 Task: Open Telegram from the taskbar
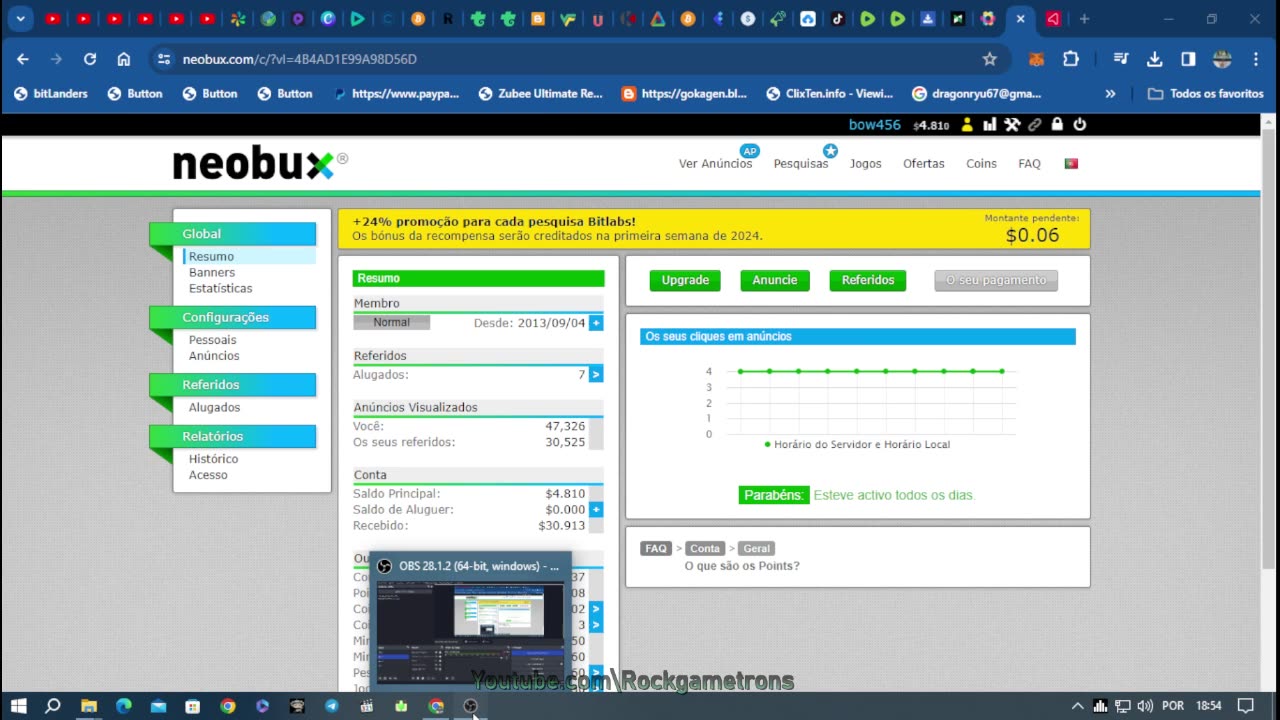(332, 706)
